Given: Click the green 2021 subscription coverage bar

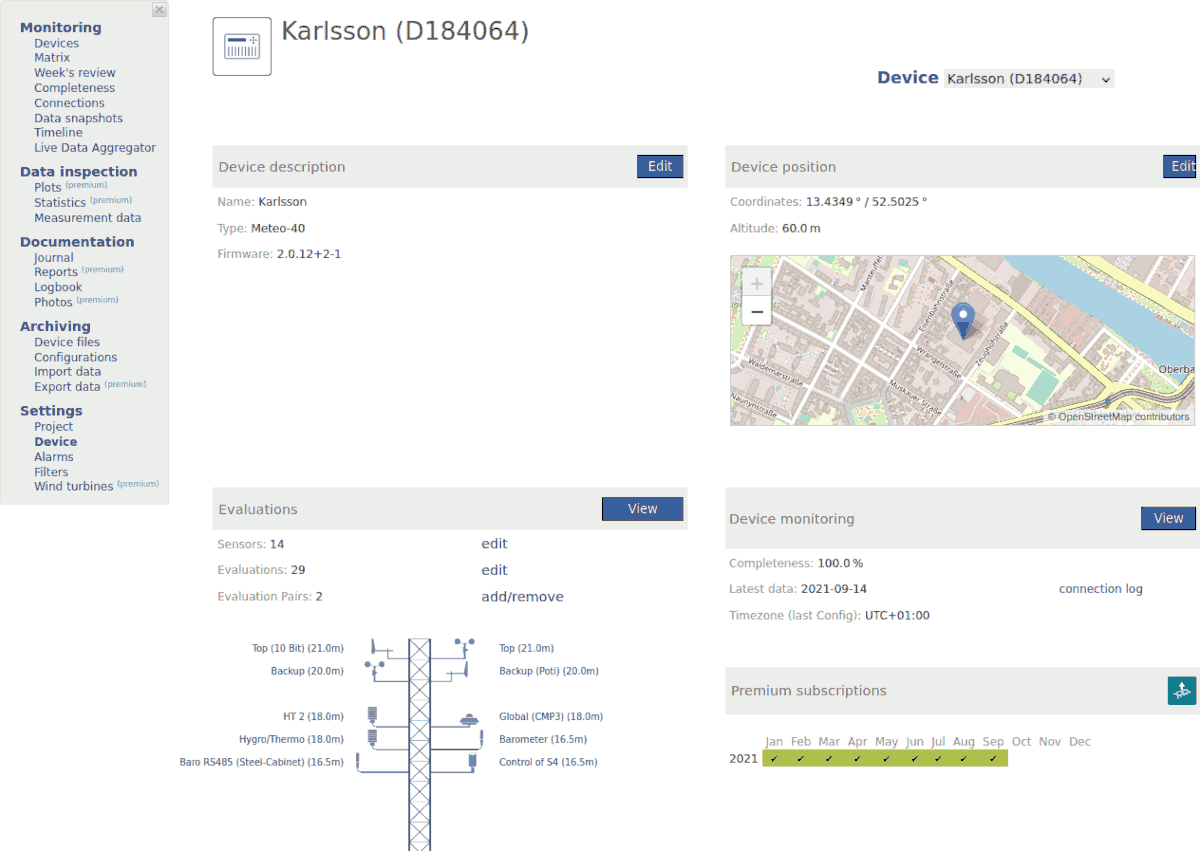Looking at the screenshot, I should [x=886, y=758].
